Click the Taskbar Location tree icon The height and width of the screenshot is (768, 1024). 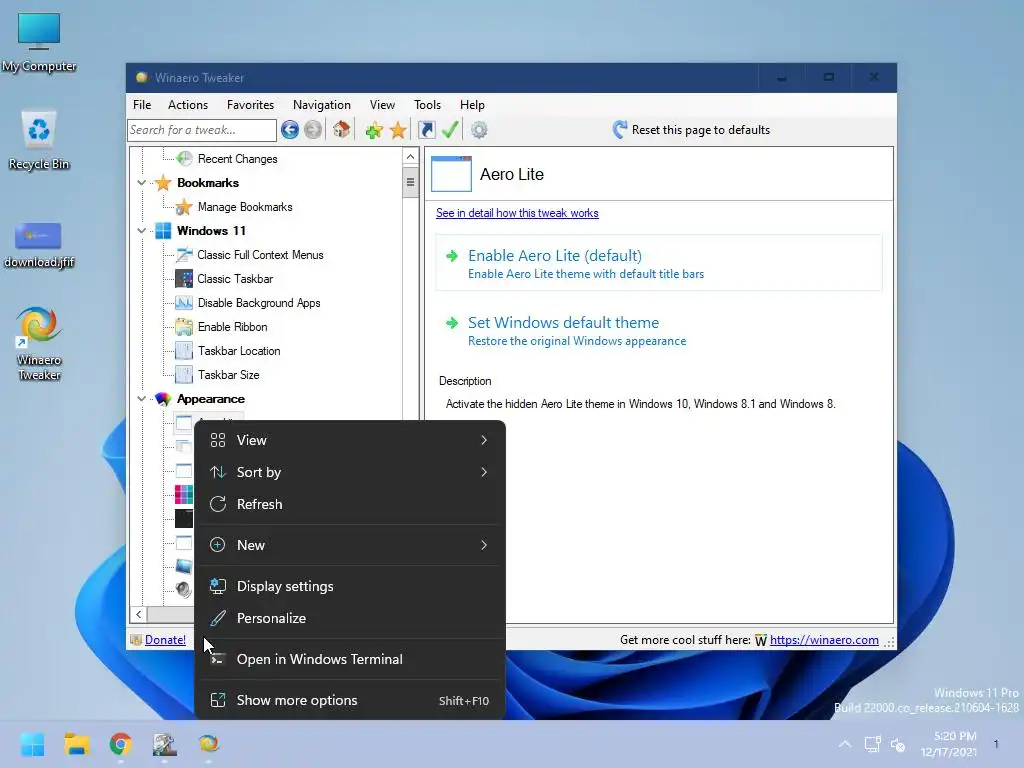pyautogui.click(x=184, y=351)
